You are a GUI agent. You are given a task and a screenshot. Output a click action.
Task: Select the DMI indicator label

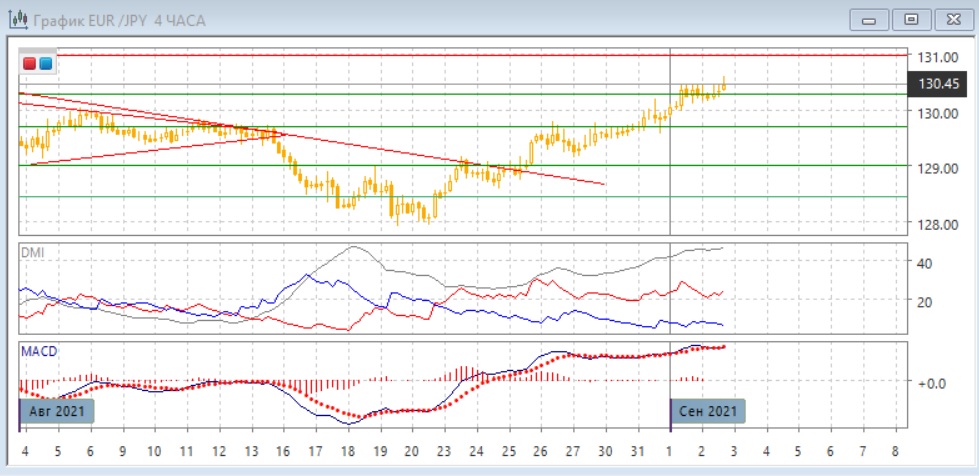pyautogui.click(x=33, y=253)
